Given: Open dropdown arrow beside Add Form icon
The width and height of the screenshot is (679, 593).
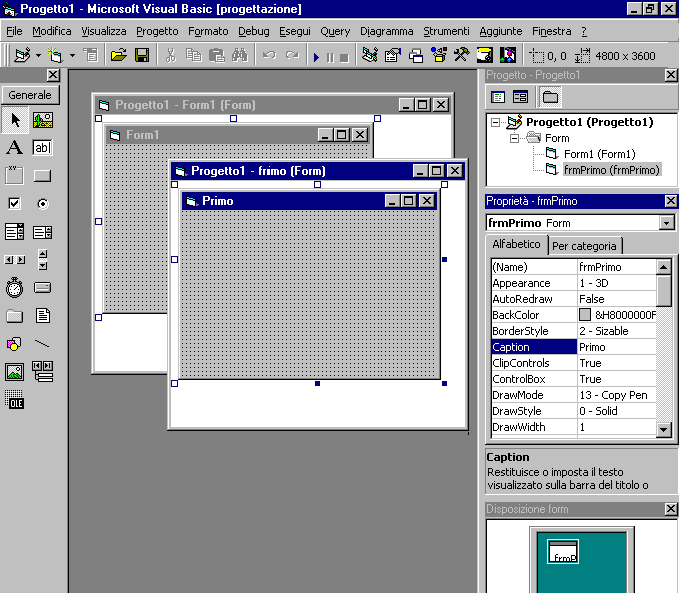Looking at the screenshot, I should tap(72, 55).
